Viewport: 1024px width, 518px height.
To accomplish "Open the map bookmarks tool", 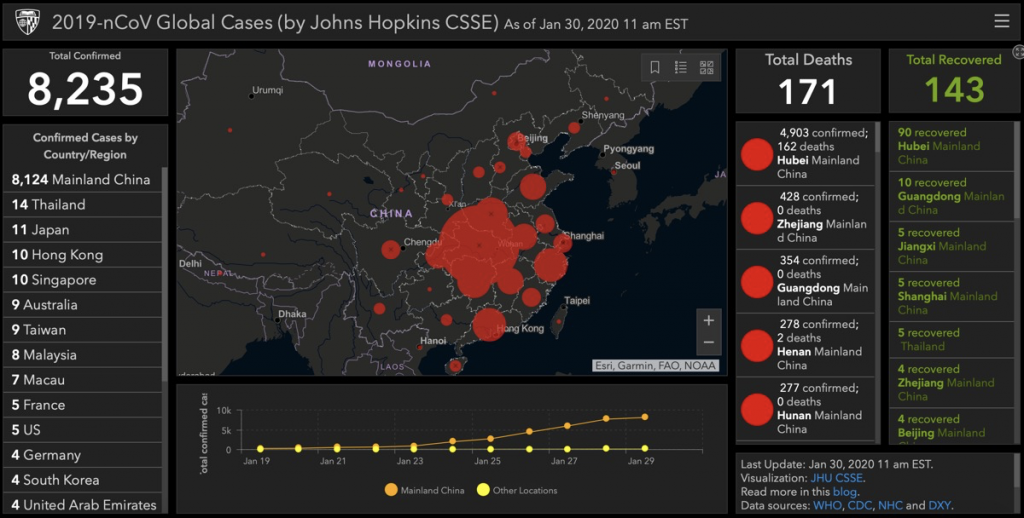I will [x=655, y=68].
